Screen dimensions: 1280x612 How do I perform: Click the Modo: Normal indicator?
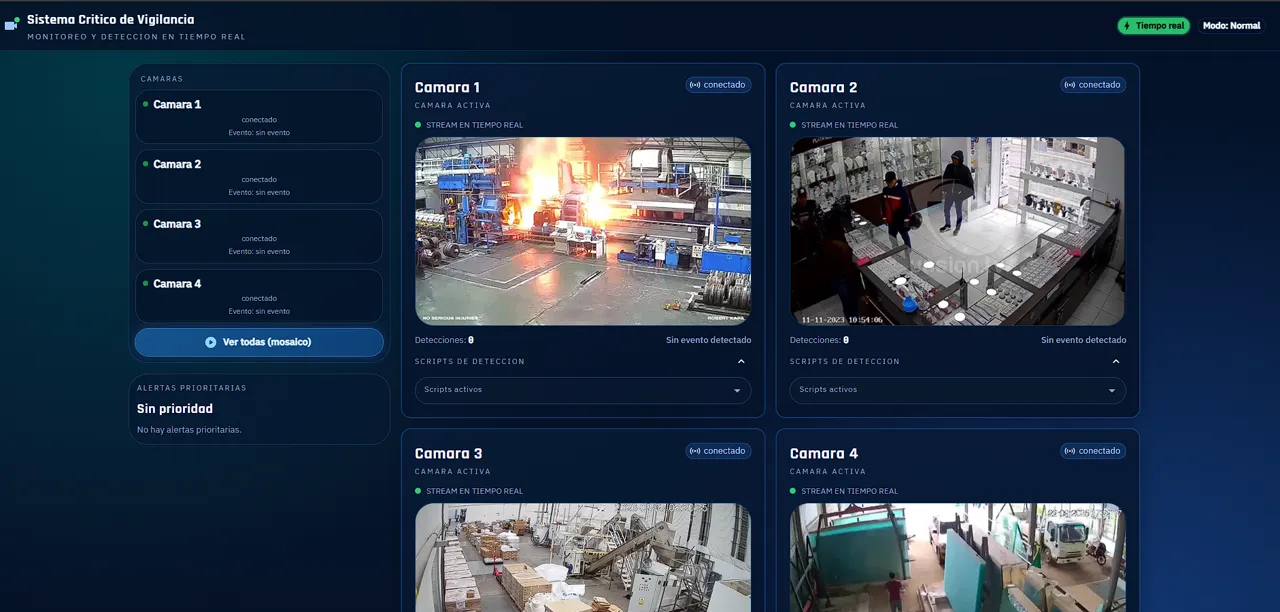pos(1231,26)
